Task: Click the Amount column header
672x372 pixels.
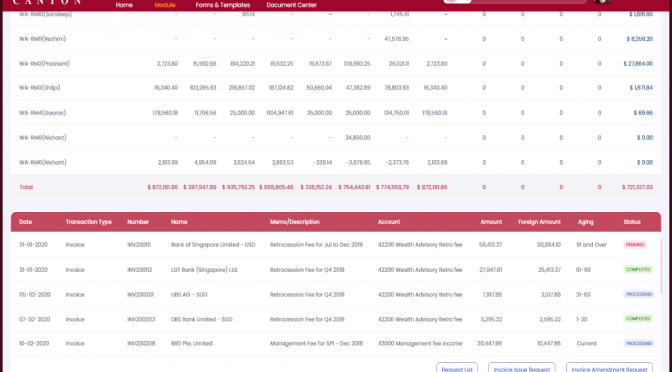Action: click(x=491, y=222)
